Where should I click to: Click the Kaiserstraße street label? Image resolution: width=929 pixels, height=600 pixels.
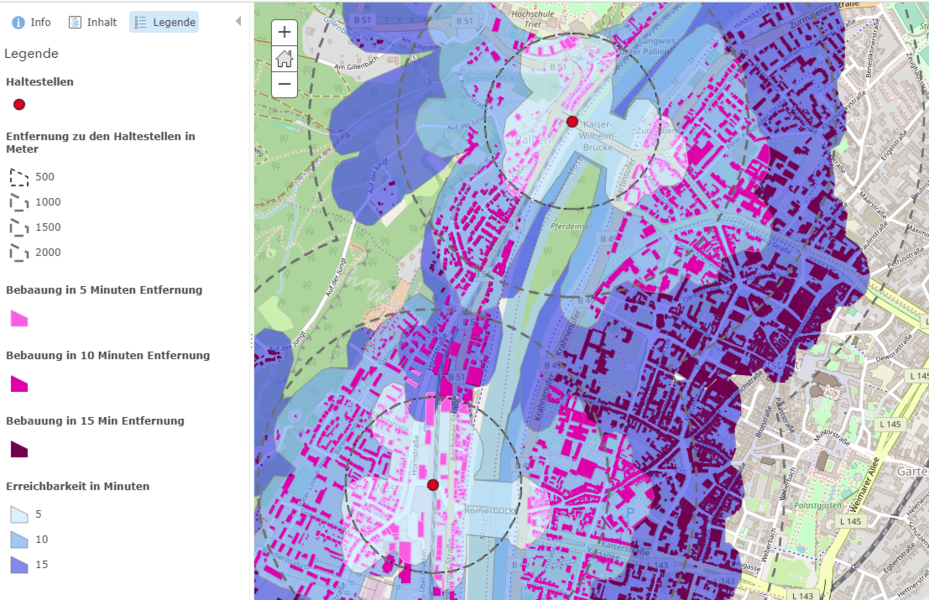coord(626,548)
